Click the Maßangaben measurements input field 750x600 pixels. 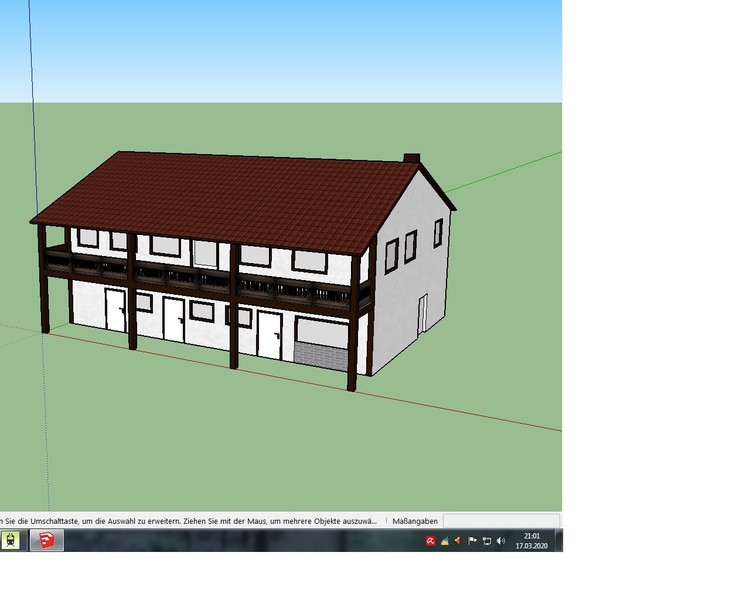pyautogui.click(x=501, y=521)
